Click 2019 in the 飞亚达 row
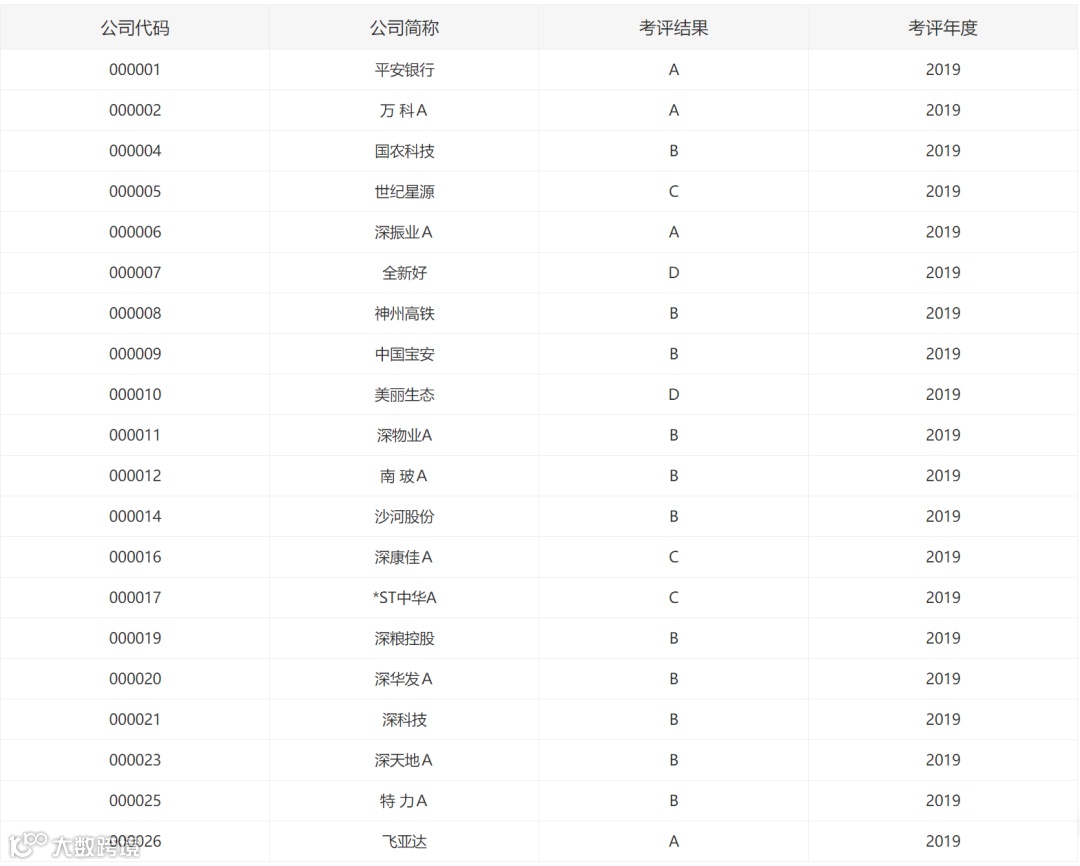1080x866 pixels. tap(943, 842)
